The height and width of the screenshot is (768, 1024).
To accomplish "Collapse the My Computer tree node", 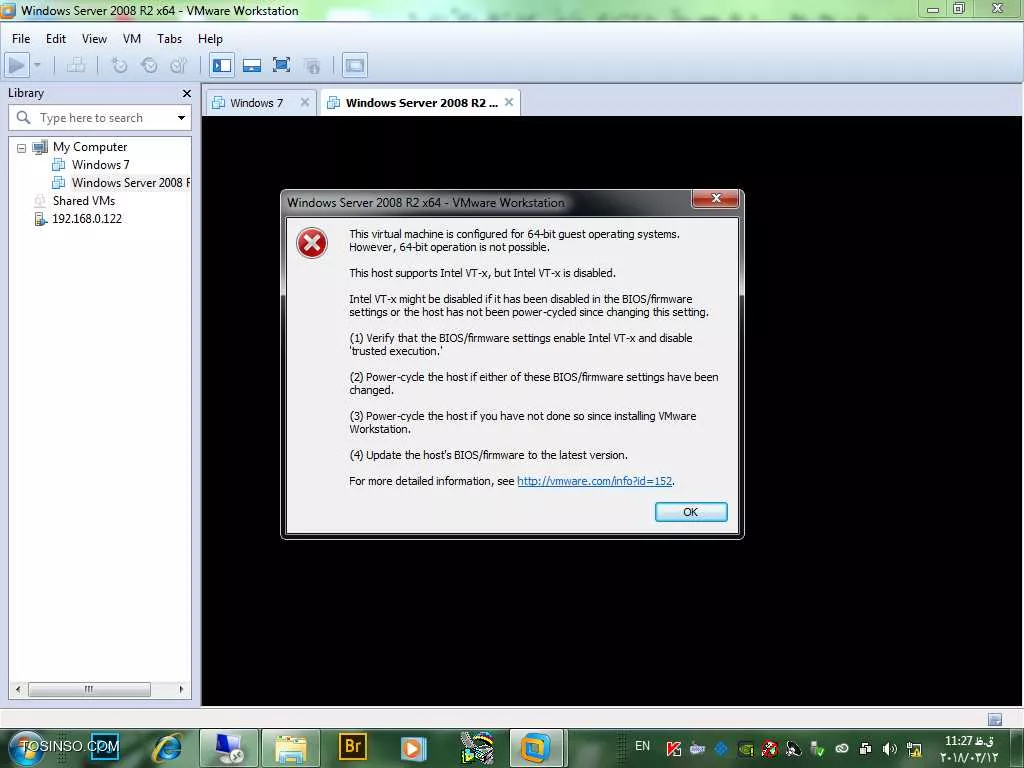I will tap(22, 148).
